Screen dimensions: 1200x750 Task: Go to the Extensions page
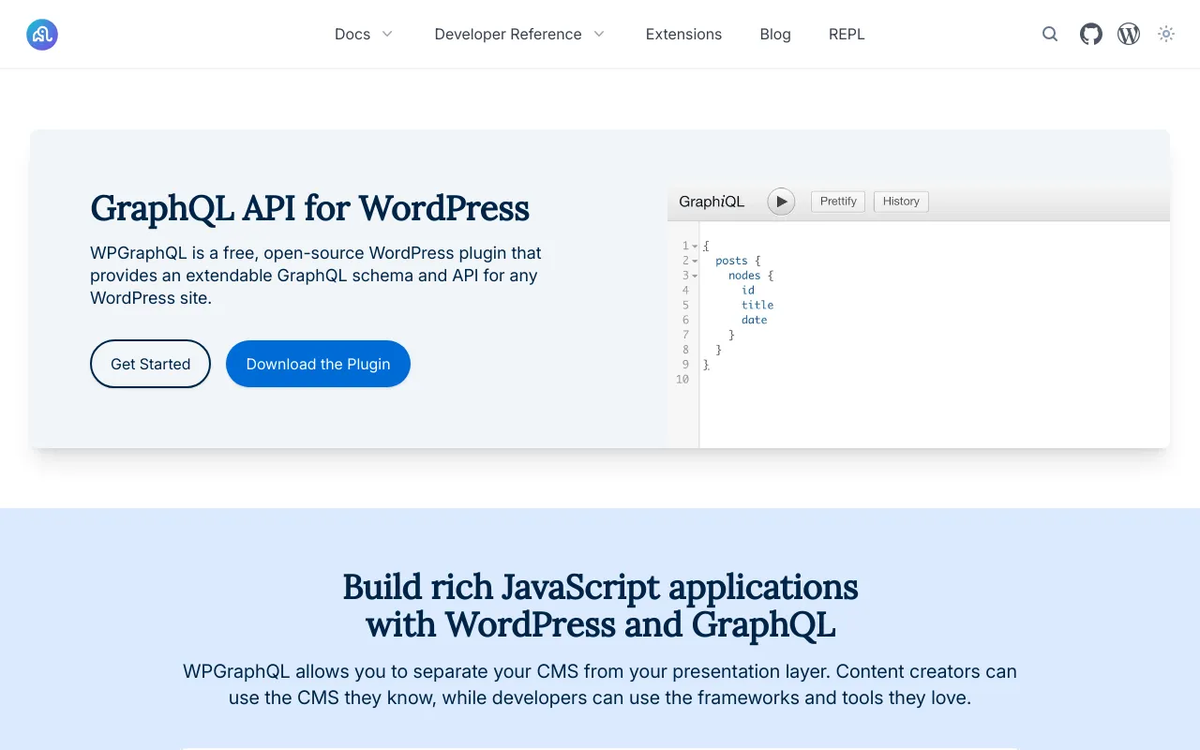click(684, 34)
